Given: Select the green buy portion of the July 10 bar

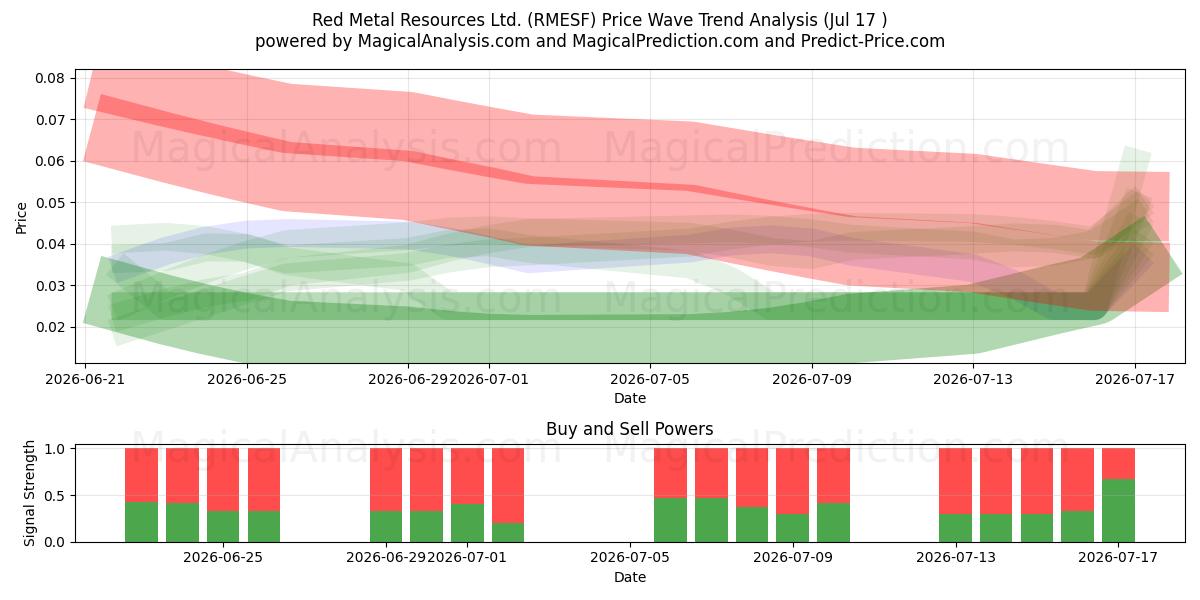Looking at the screenshot, I should pyautogui.click(x=833, y=523).
